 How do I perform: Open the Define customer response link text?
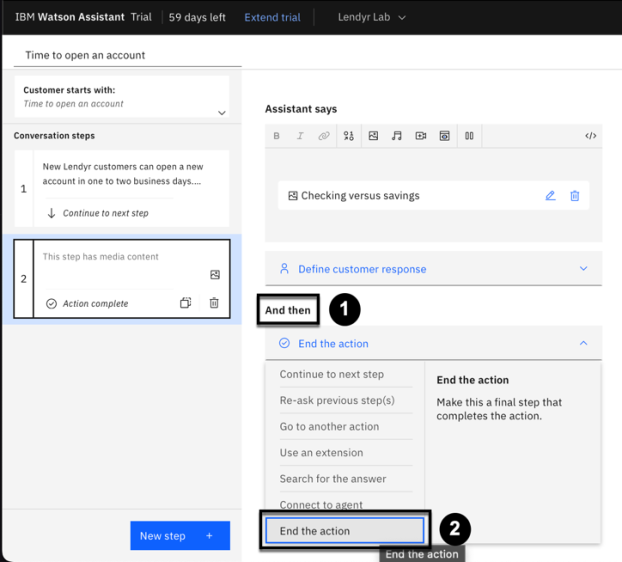click(362, 269)
